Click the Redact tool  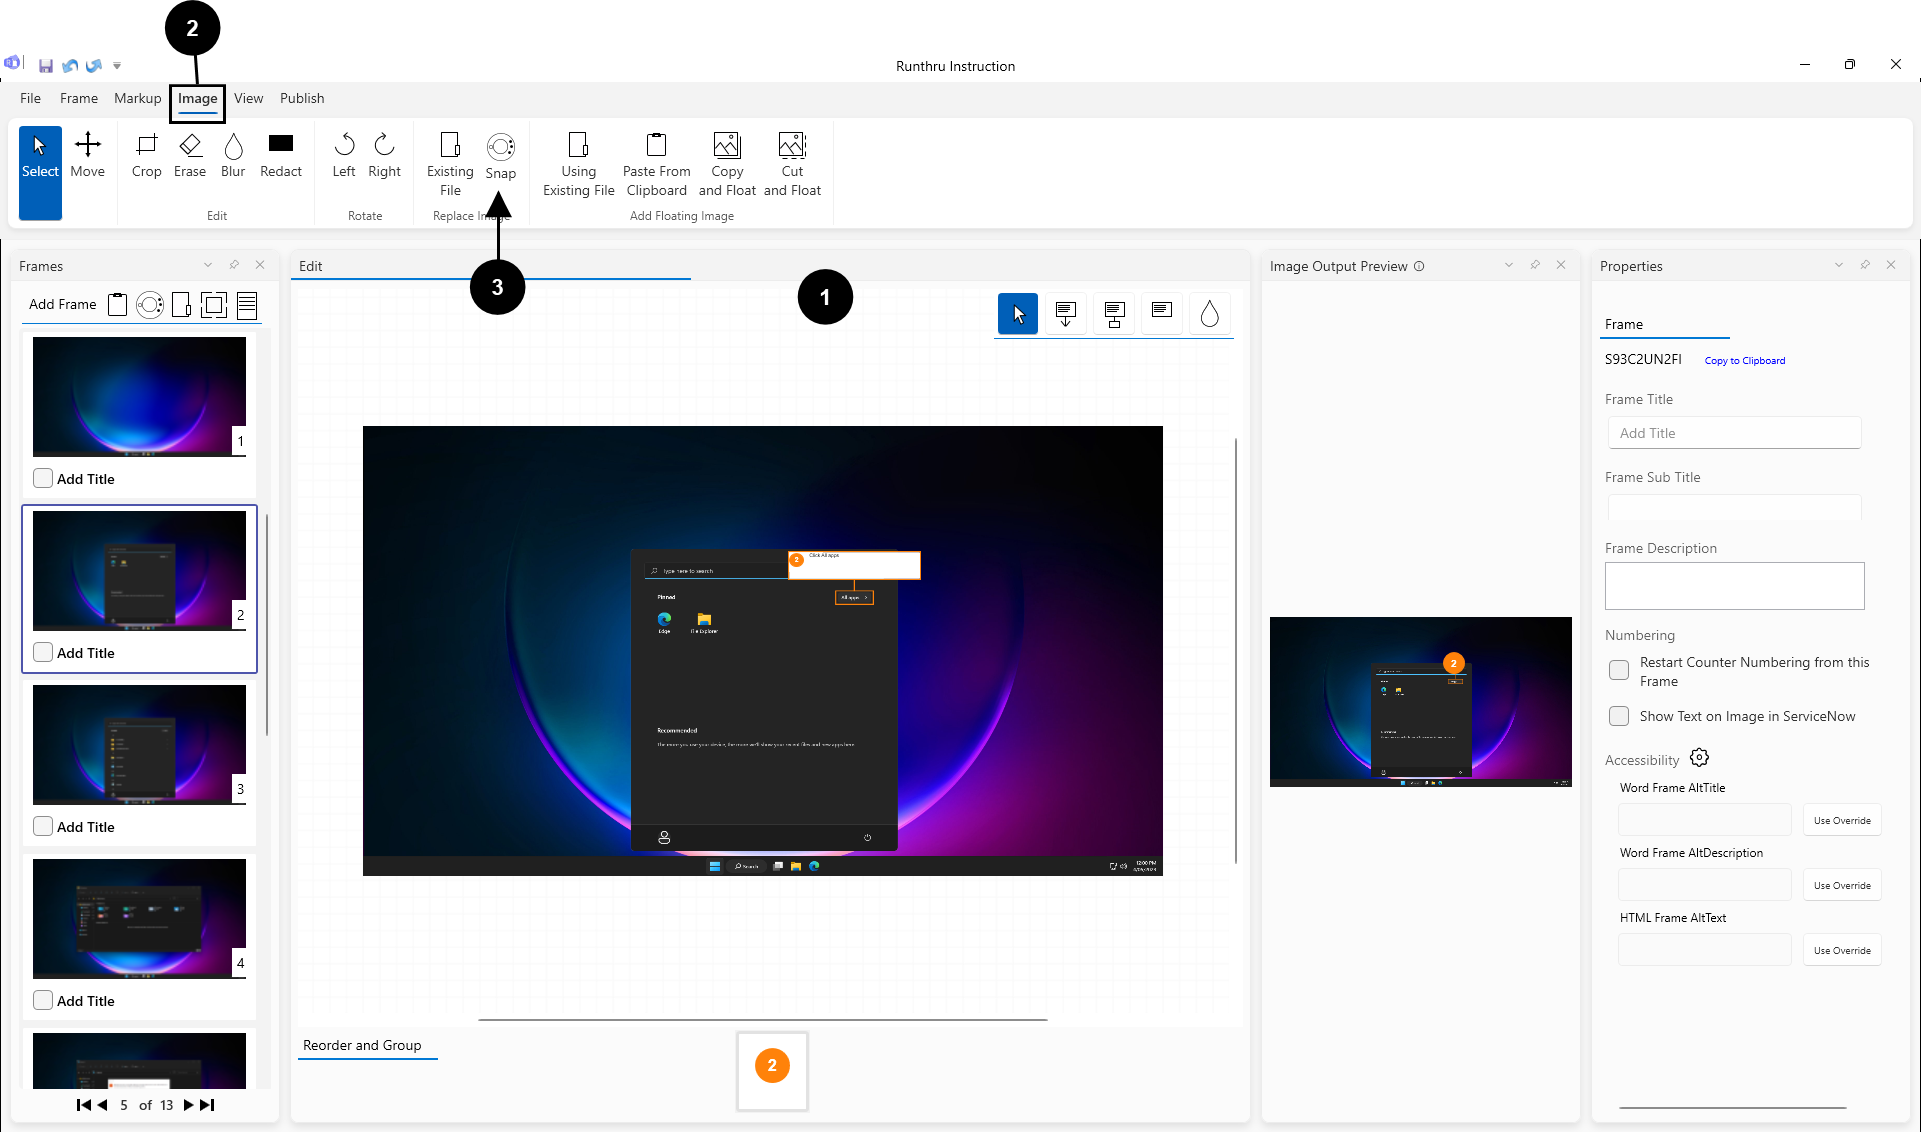(x=281, y=155)
